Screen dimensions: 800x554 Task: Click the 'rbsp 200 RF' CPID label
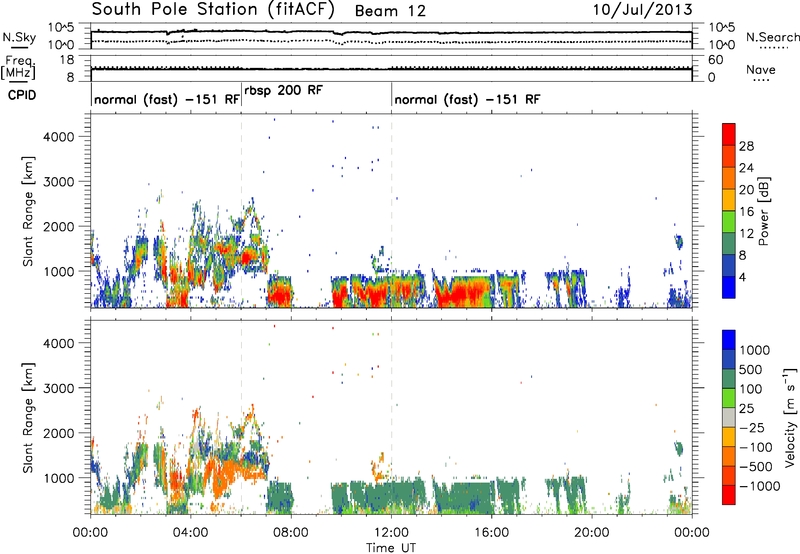click(283, 90)
